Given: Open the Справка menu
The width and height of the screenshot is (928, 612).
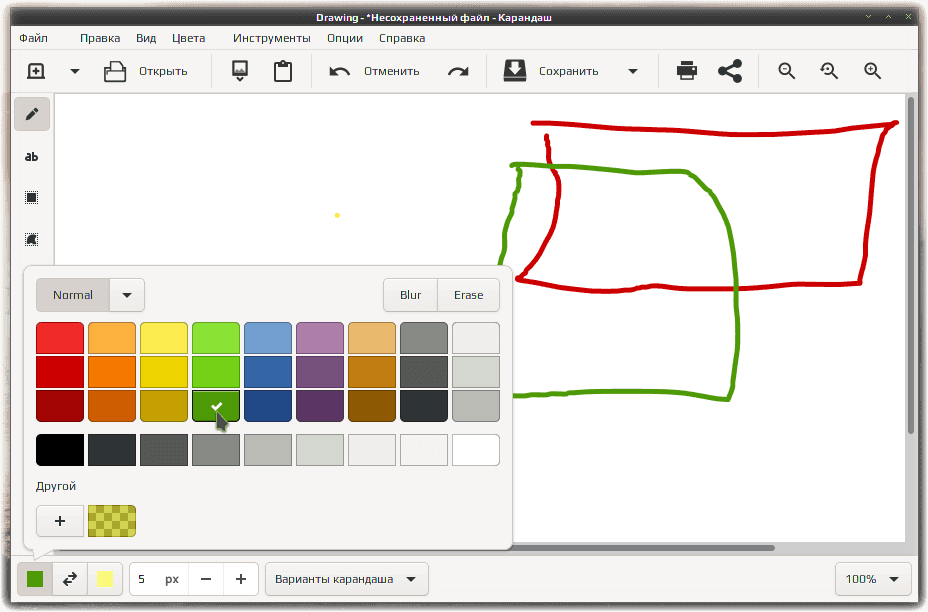Looking at the screenshot, I should (x=402, y=38).
